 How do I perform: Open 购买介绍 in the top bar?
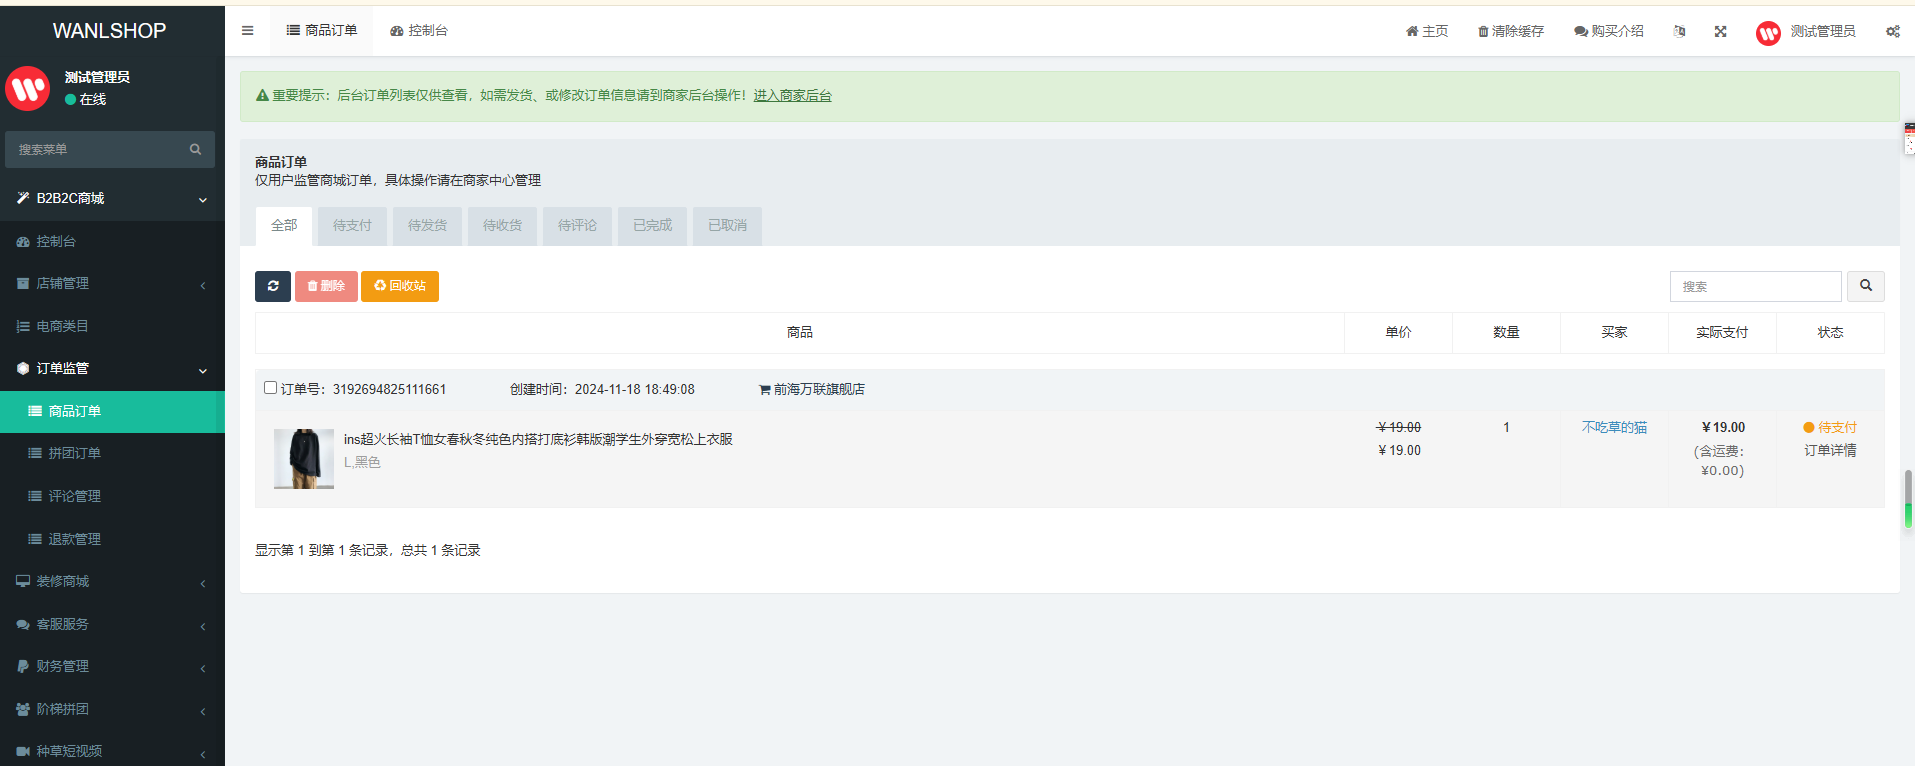pyautogui.click(x=1609, y=31)
